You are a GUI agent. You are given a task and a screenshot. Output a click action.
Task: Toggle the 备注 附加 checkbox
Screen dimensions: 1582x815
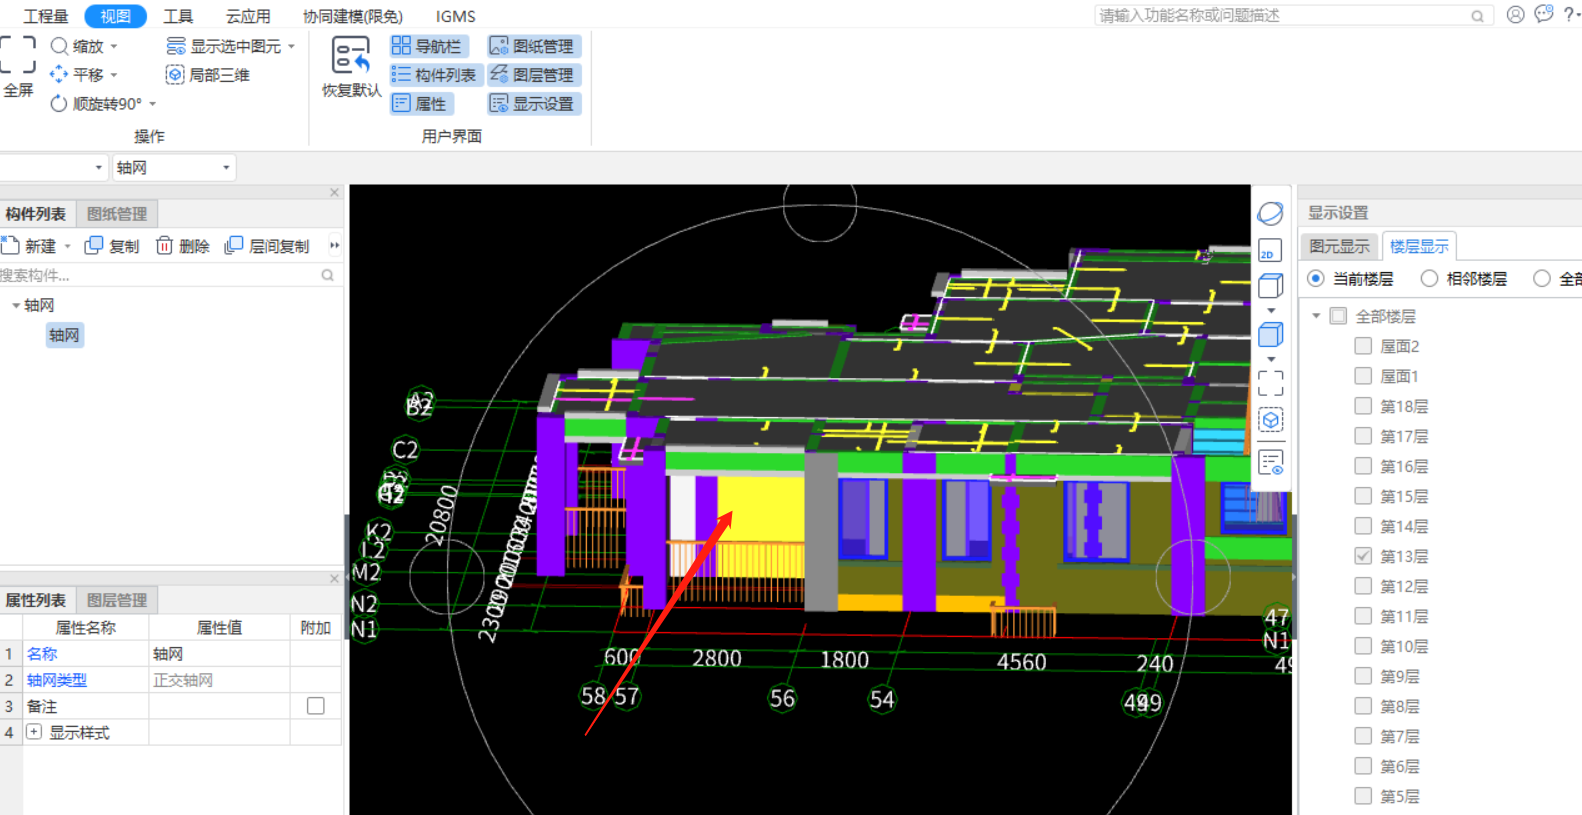[x=316, y=706]
